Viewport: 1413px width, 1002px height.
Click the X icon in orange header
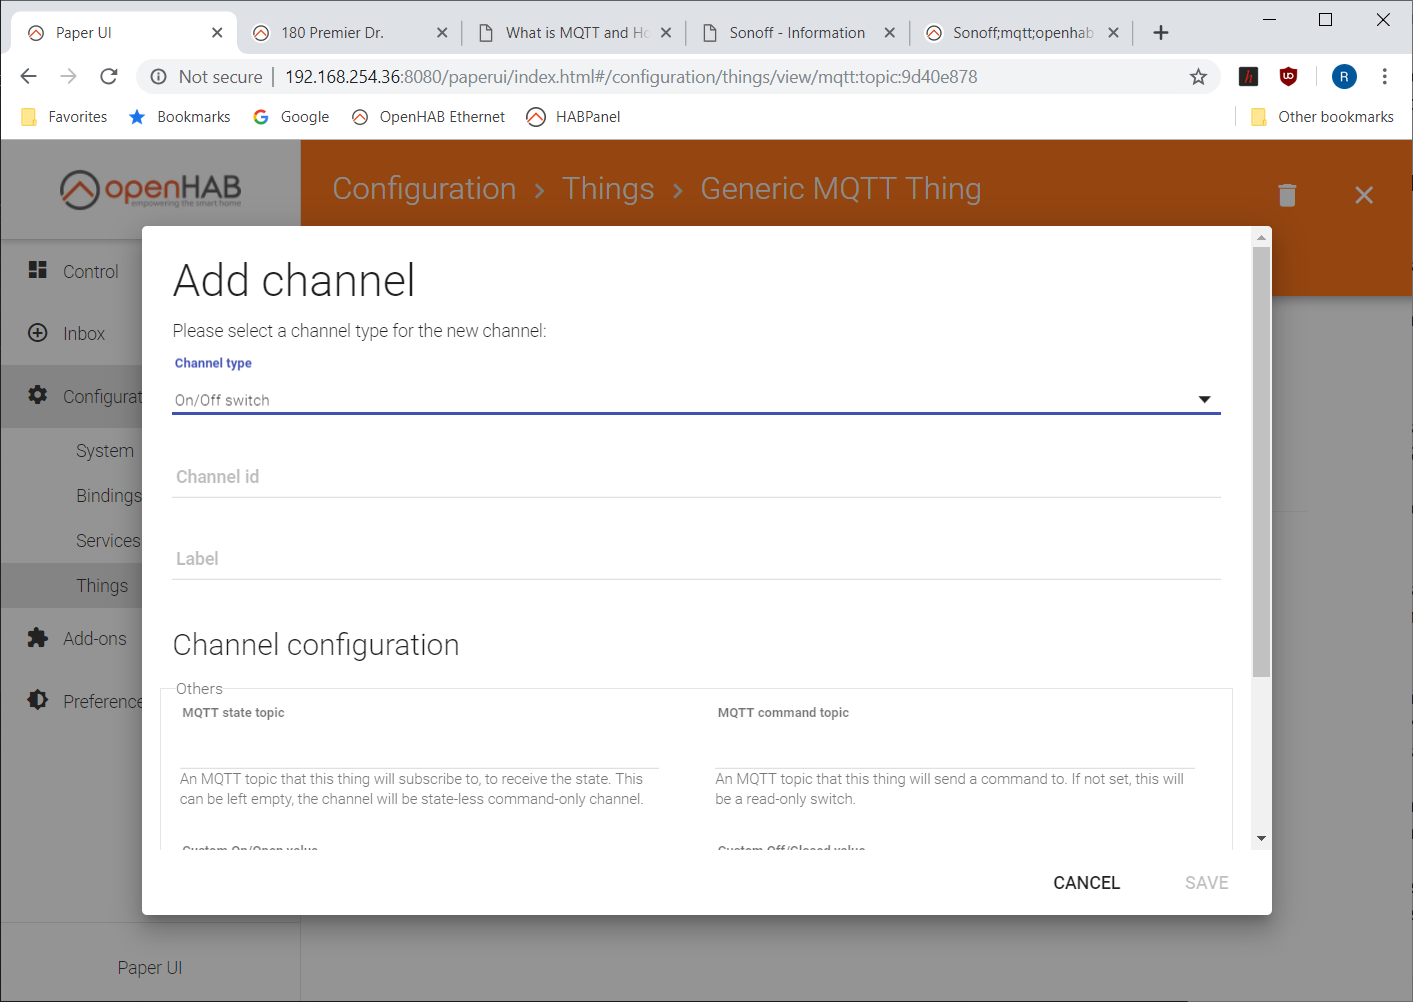[1364, 195]
